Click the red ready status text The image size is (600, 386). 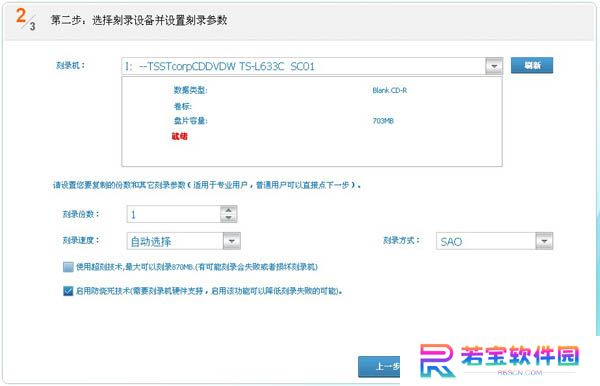[x=179, y=137]
